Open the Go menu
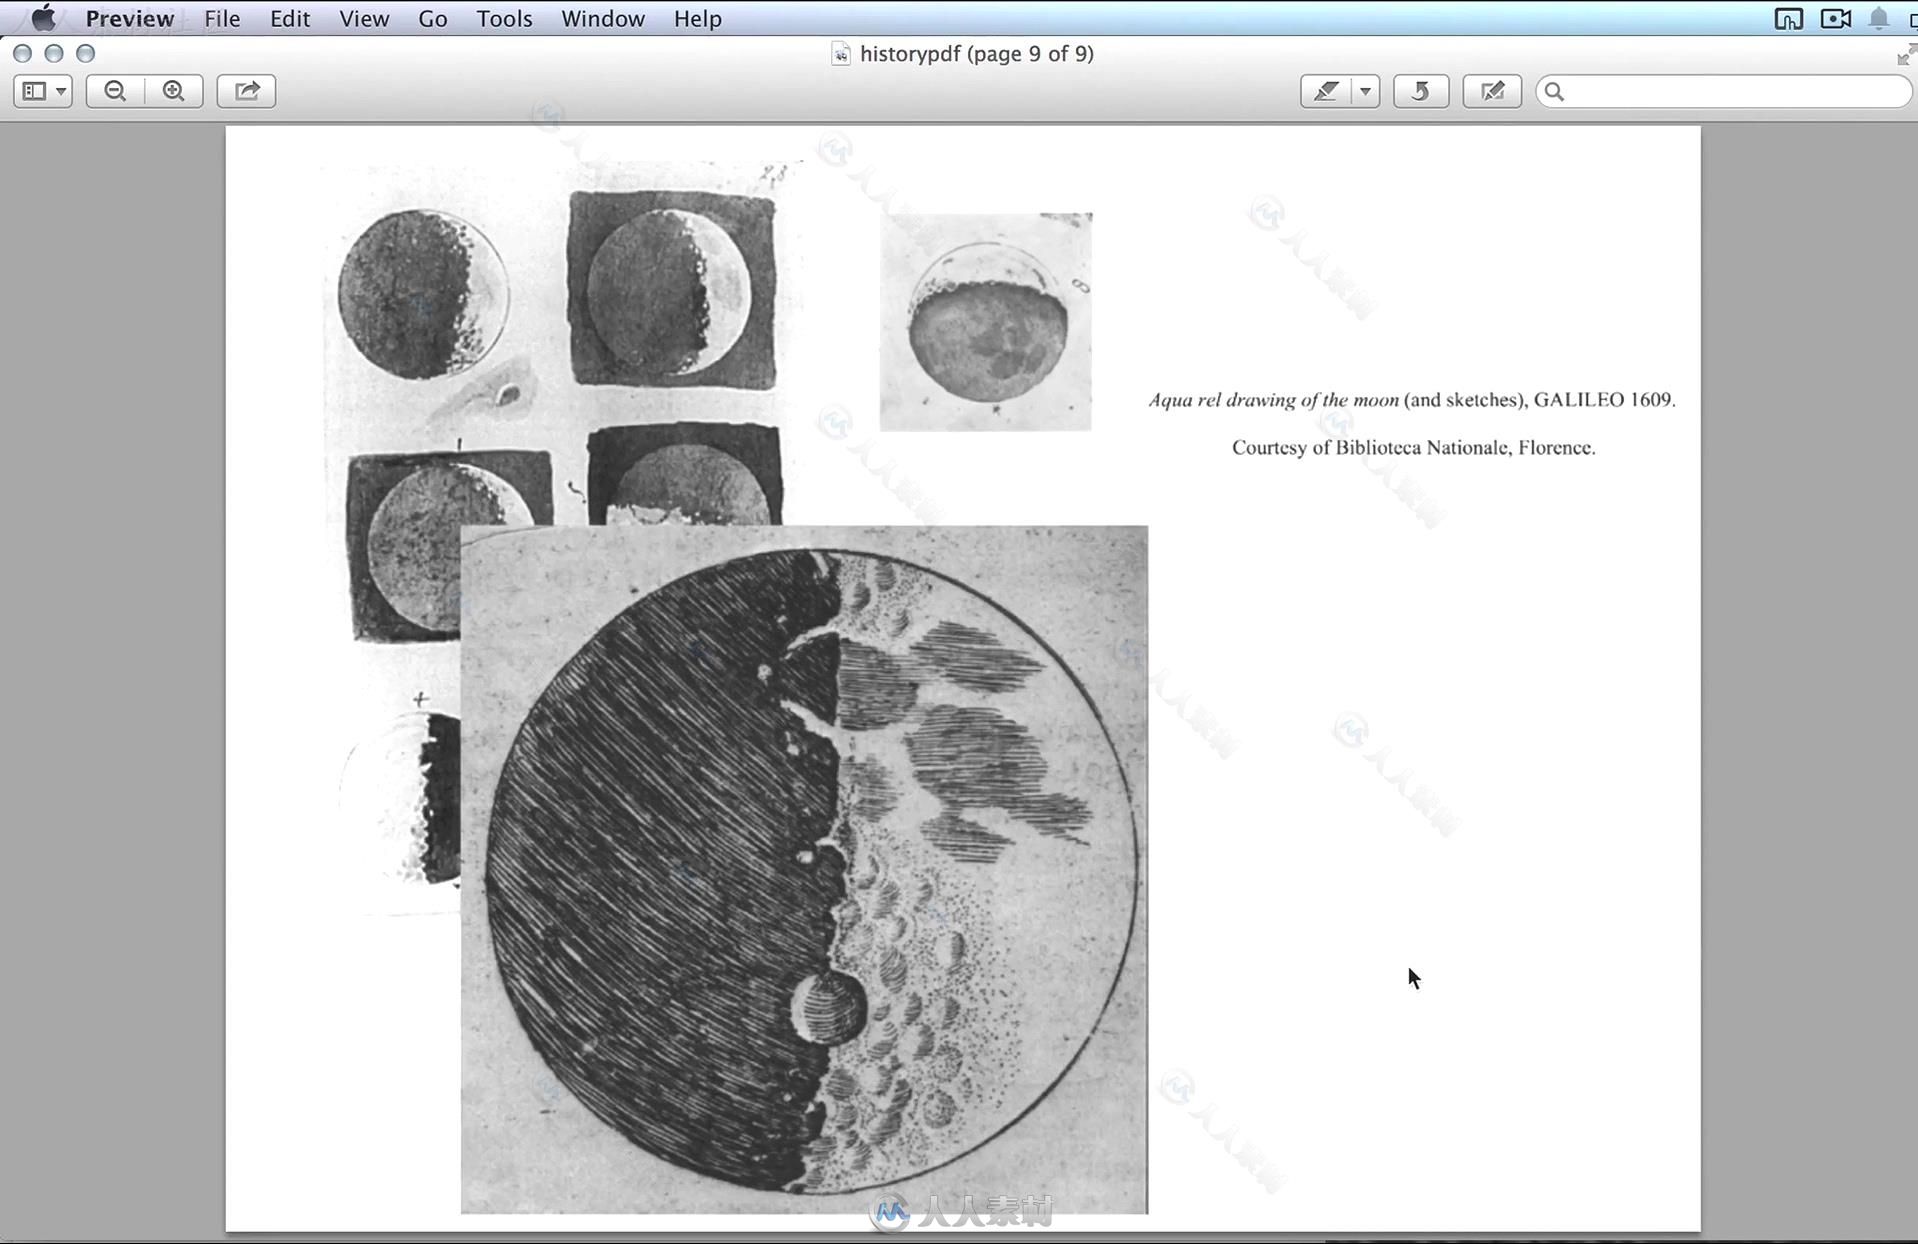 [x=432, y=18]
